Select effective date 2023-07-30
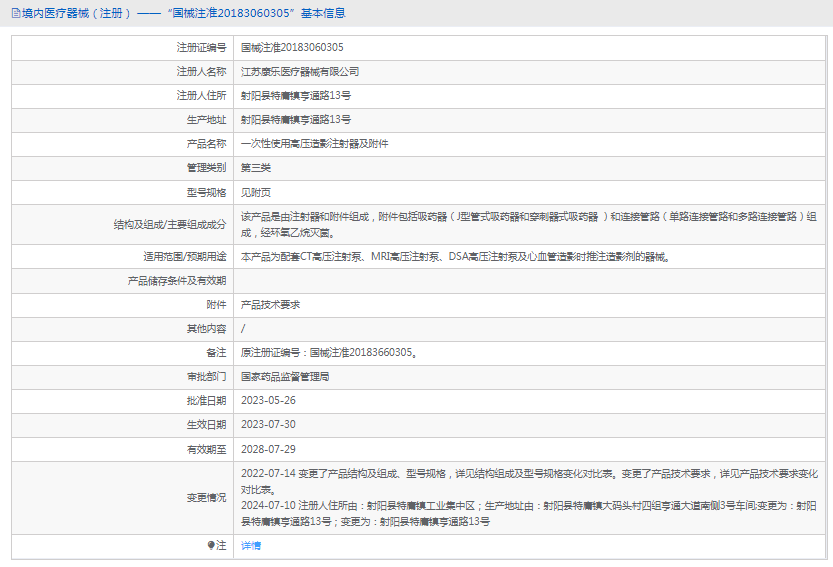This screenshot has width=833, height=567. (268, 425)
